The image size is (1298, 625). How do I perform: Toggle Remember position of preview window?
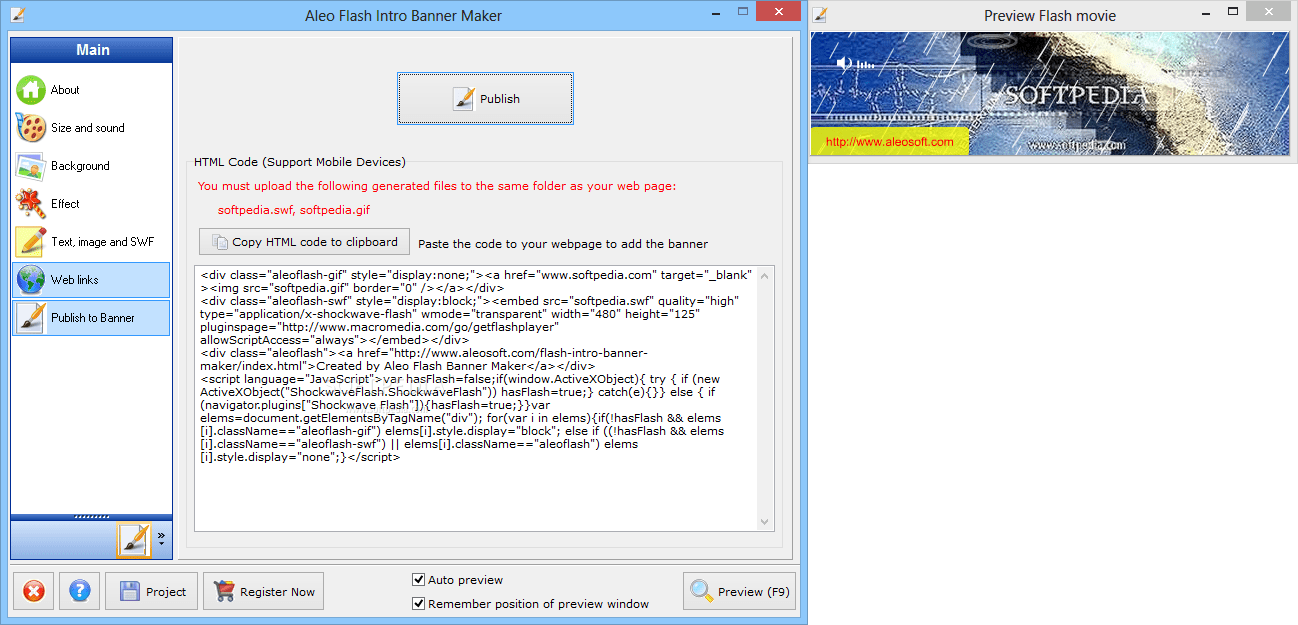coord(418,604)
